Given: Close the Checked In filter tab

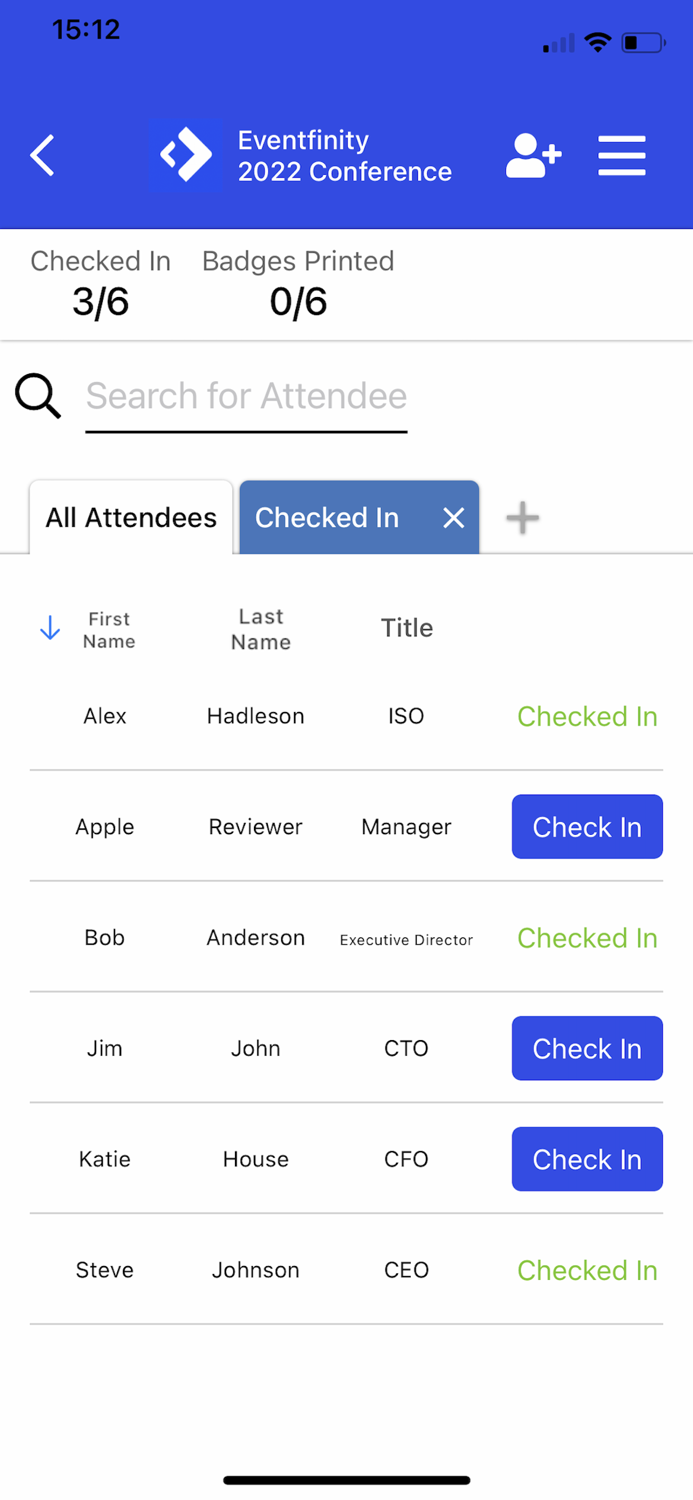Looking at the screenshot, I should click(x=453, y=517).
